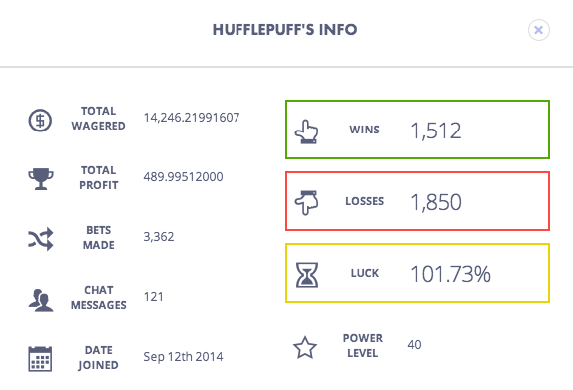Click the luck percentage 101.73%
Screen dimensions: 573x390
[x=450, y=274]
